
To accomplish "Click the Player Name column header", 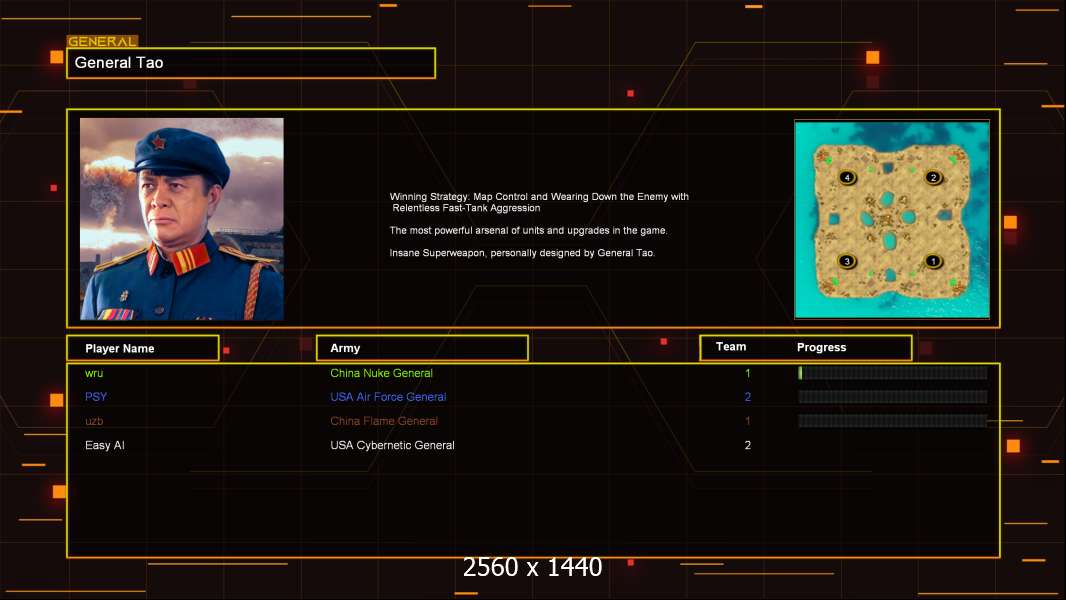I will [143, 348].
